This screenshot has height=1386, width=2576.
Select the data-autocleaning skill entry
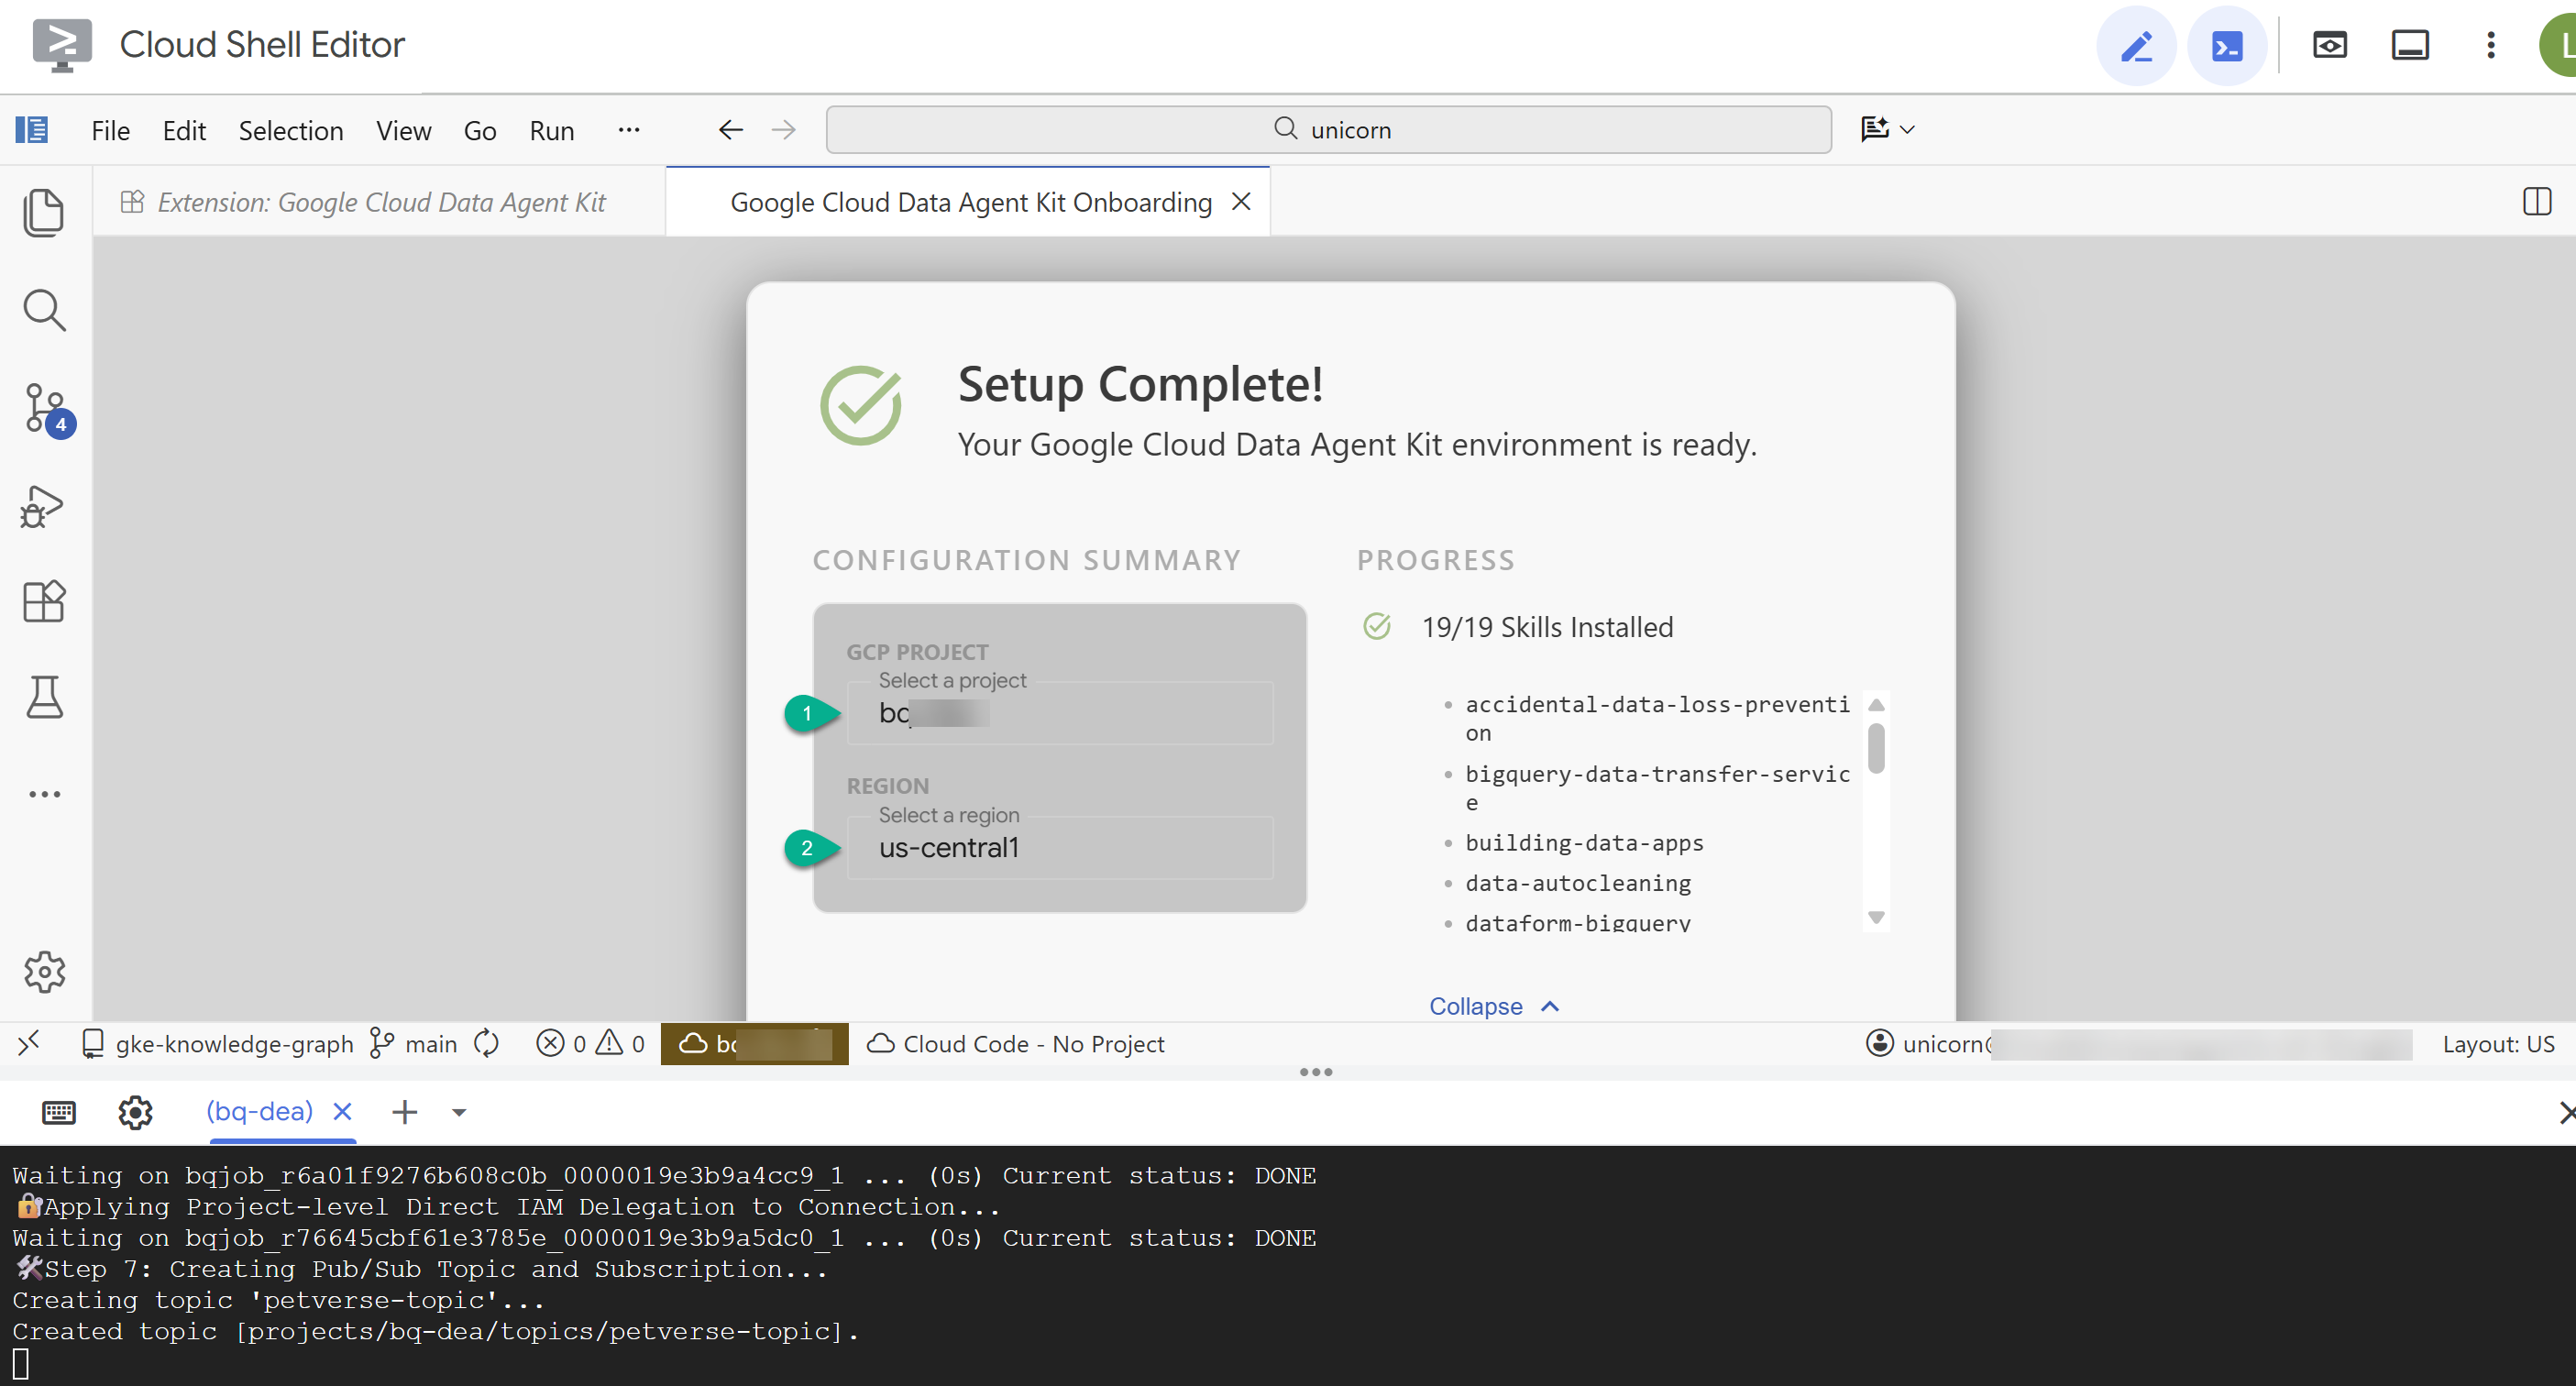pyautogui.click(x=1578, y=883)
